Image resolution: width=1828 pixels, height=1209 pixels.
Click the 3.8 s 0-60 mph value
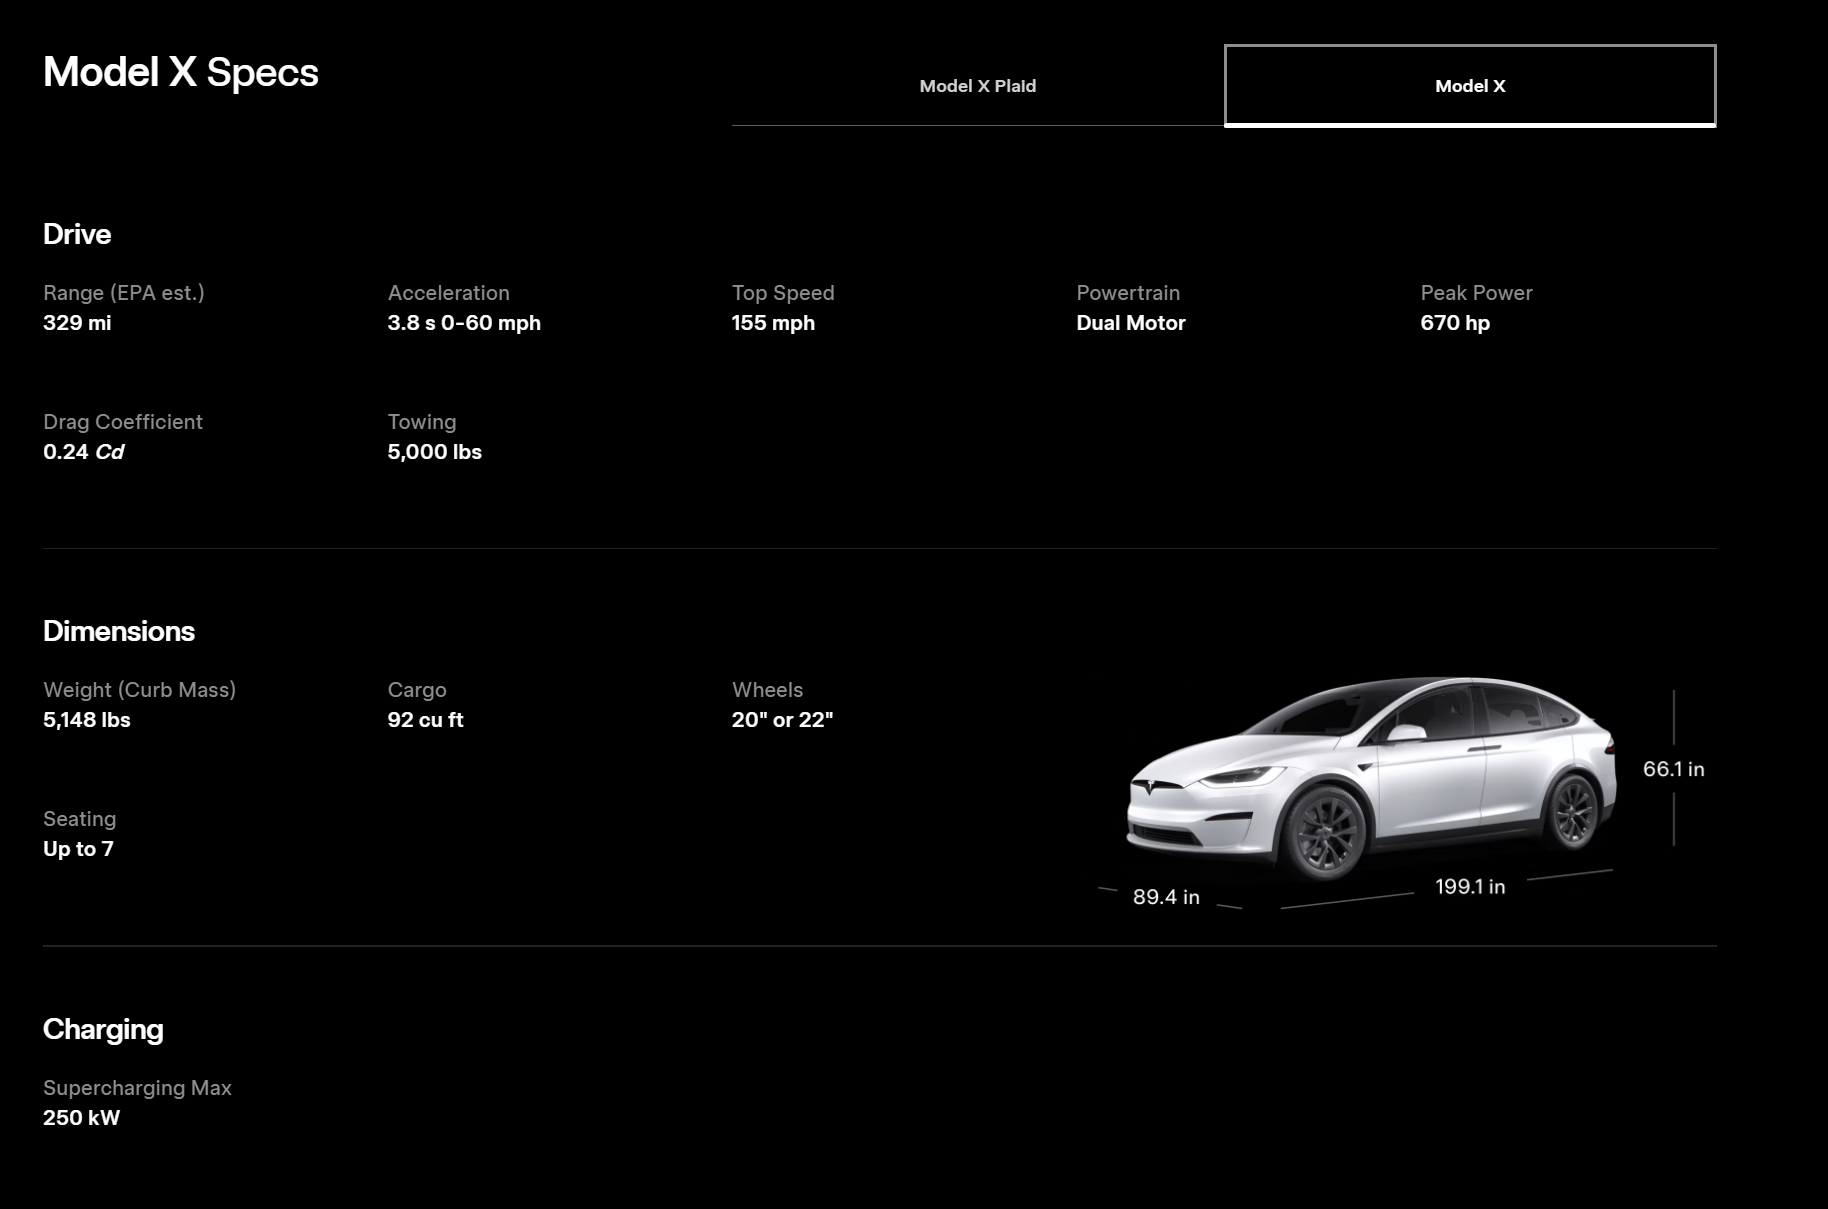464,323
